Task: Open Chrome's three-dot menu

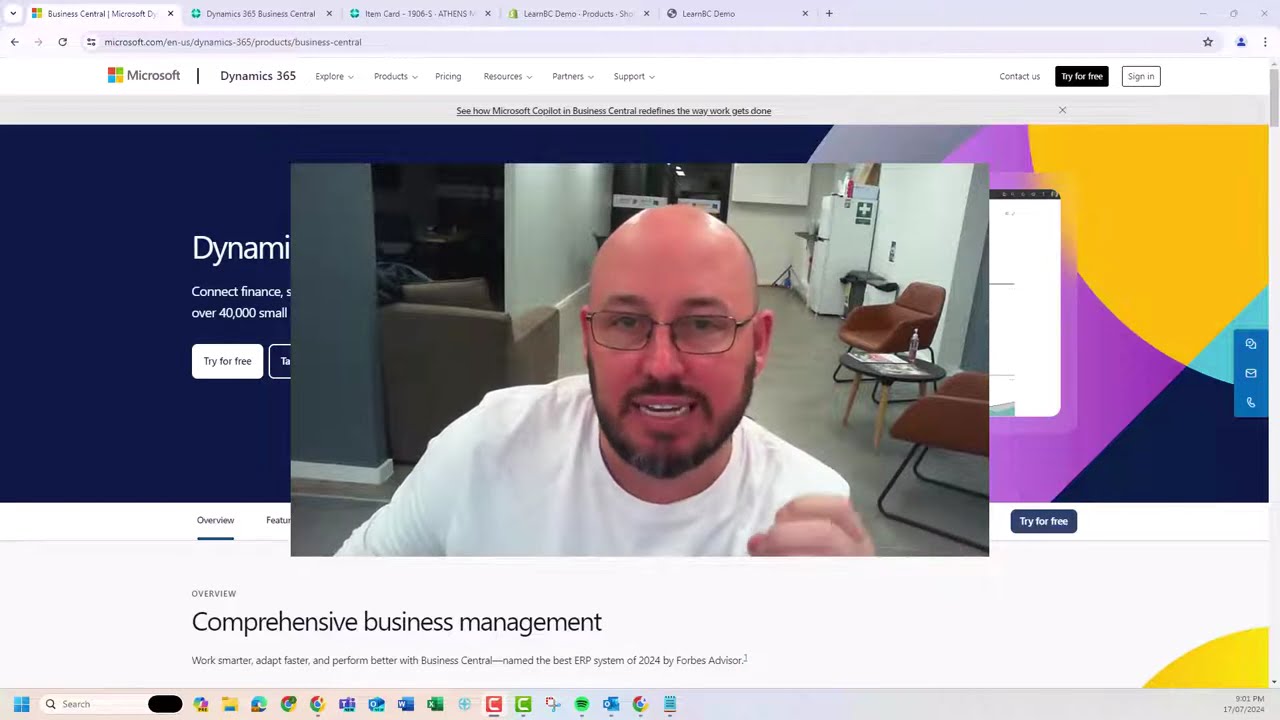Action: [1265, 42]
